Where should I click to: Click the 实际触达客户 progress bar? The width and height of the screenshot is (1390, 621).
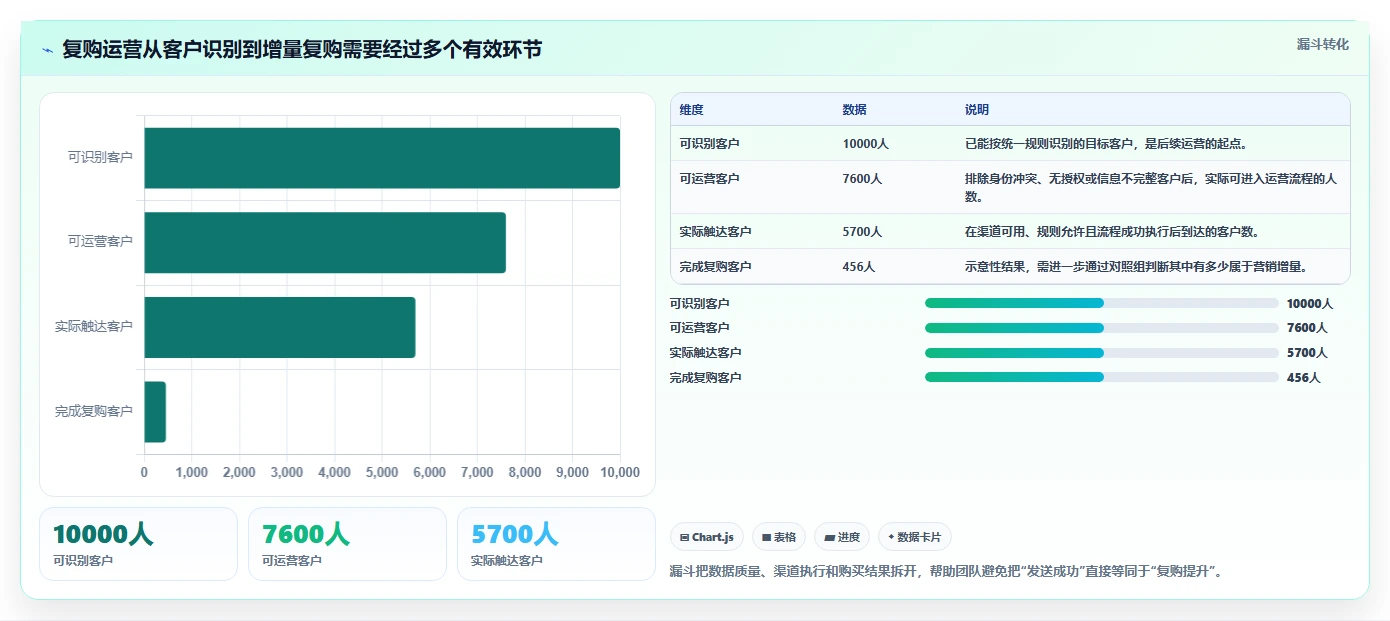tap(1102, 353)
